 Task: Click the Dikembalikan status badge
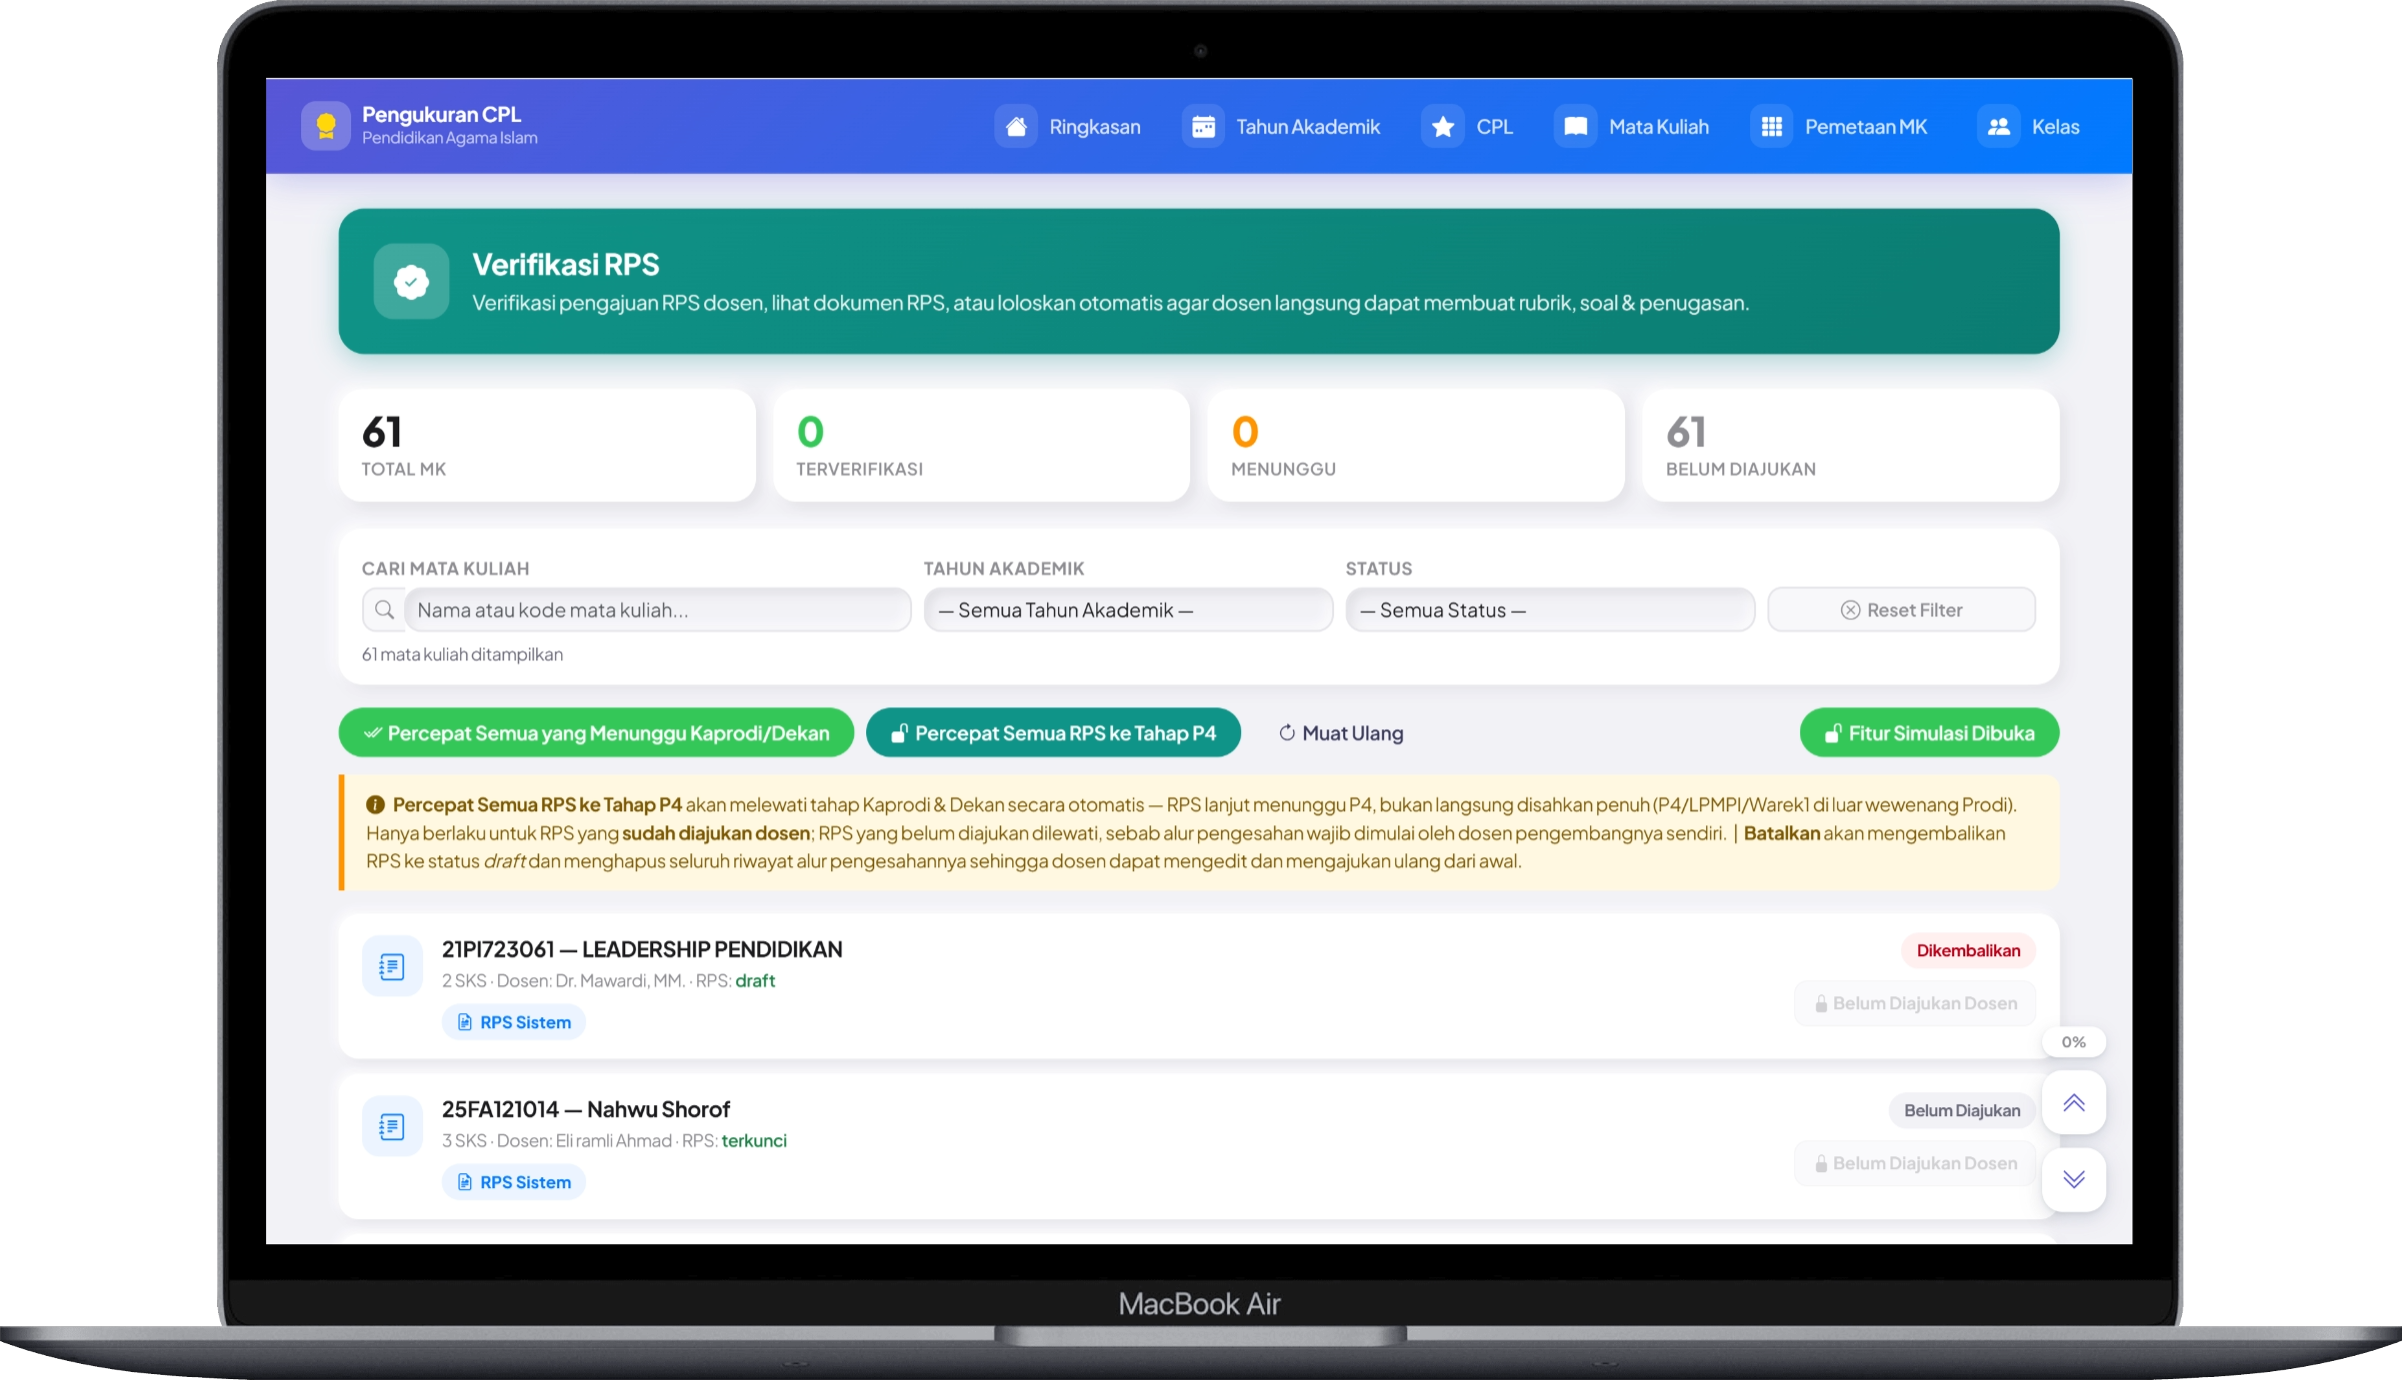pos(1968,950)
